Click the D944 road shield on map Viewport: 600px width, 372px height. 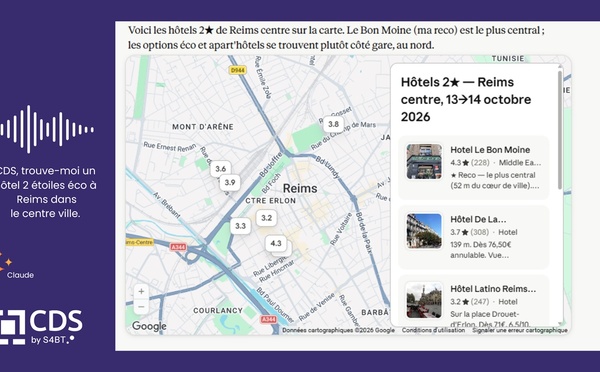(x=237, y=70)
